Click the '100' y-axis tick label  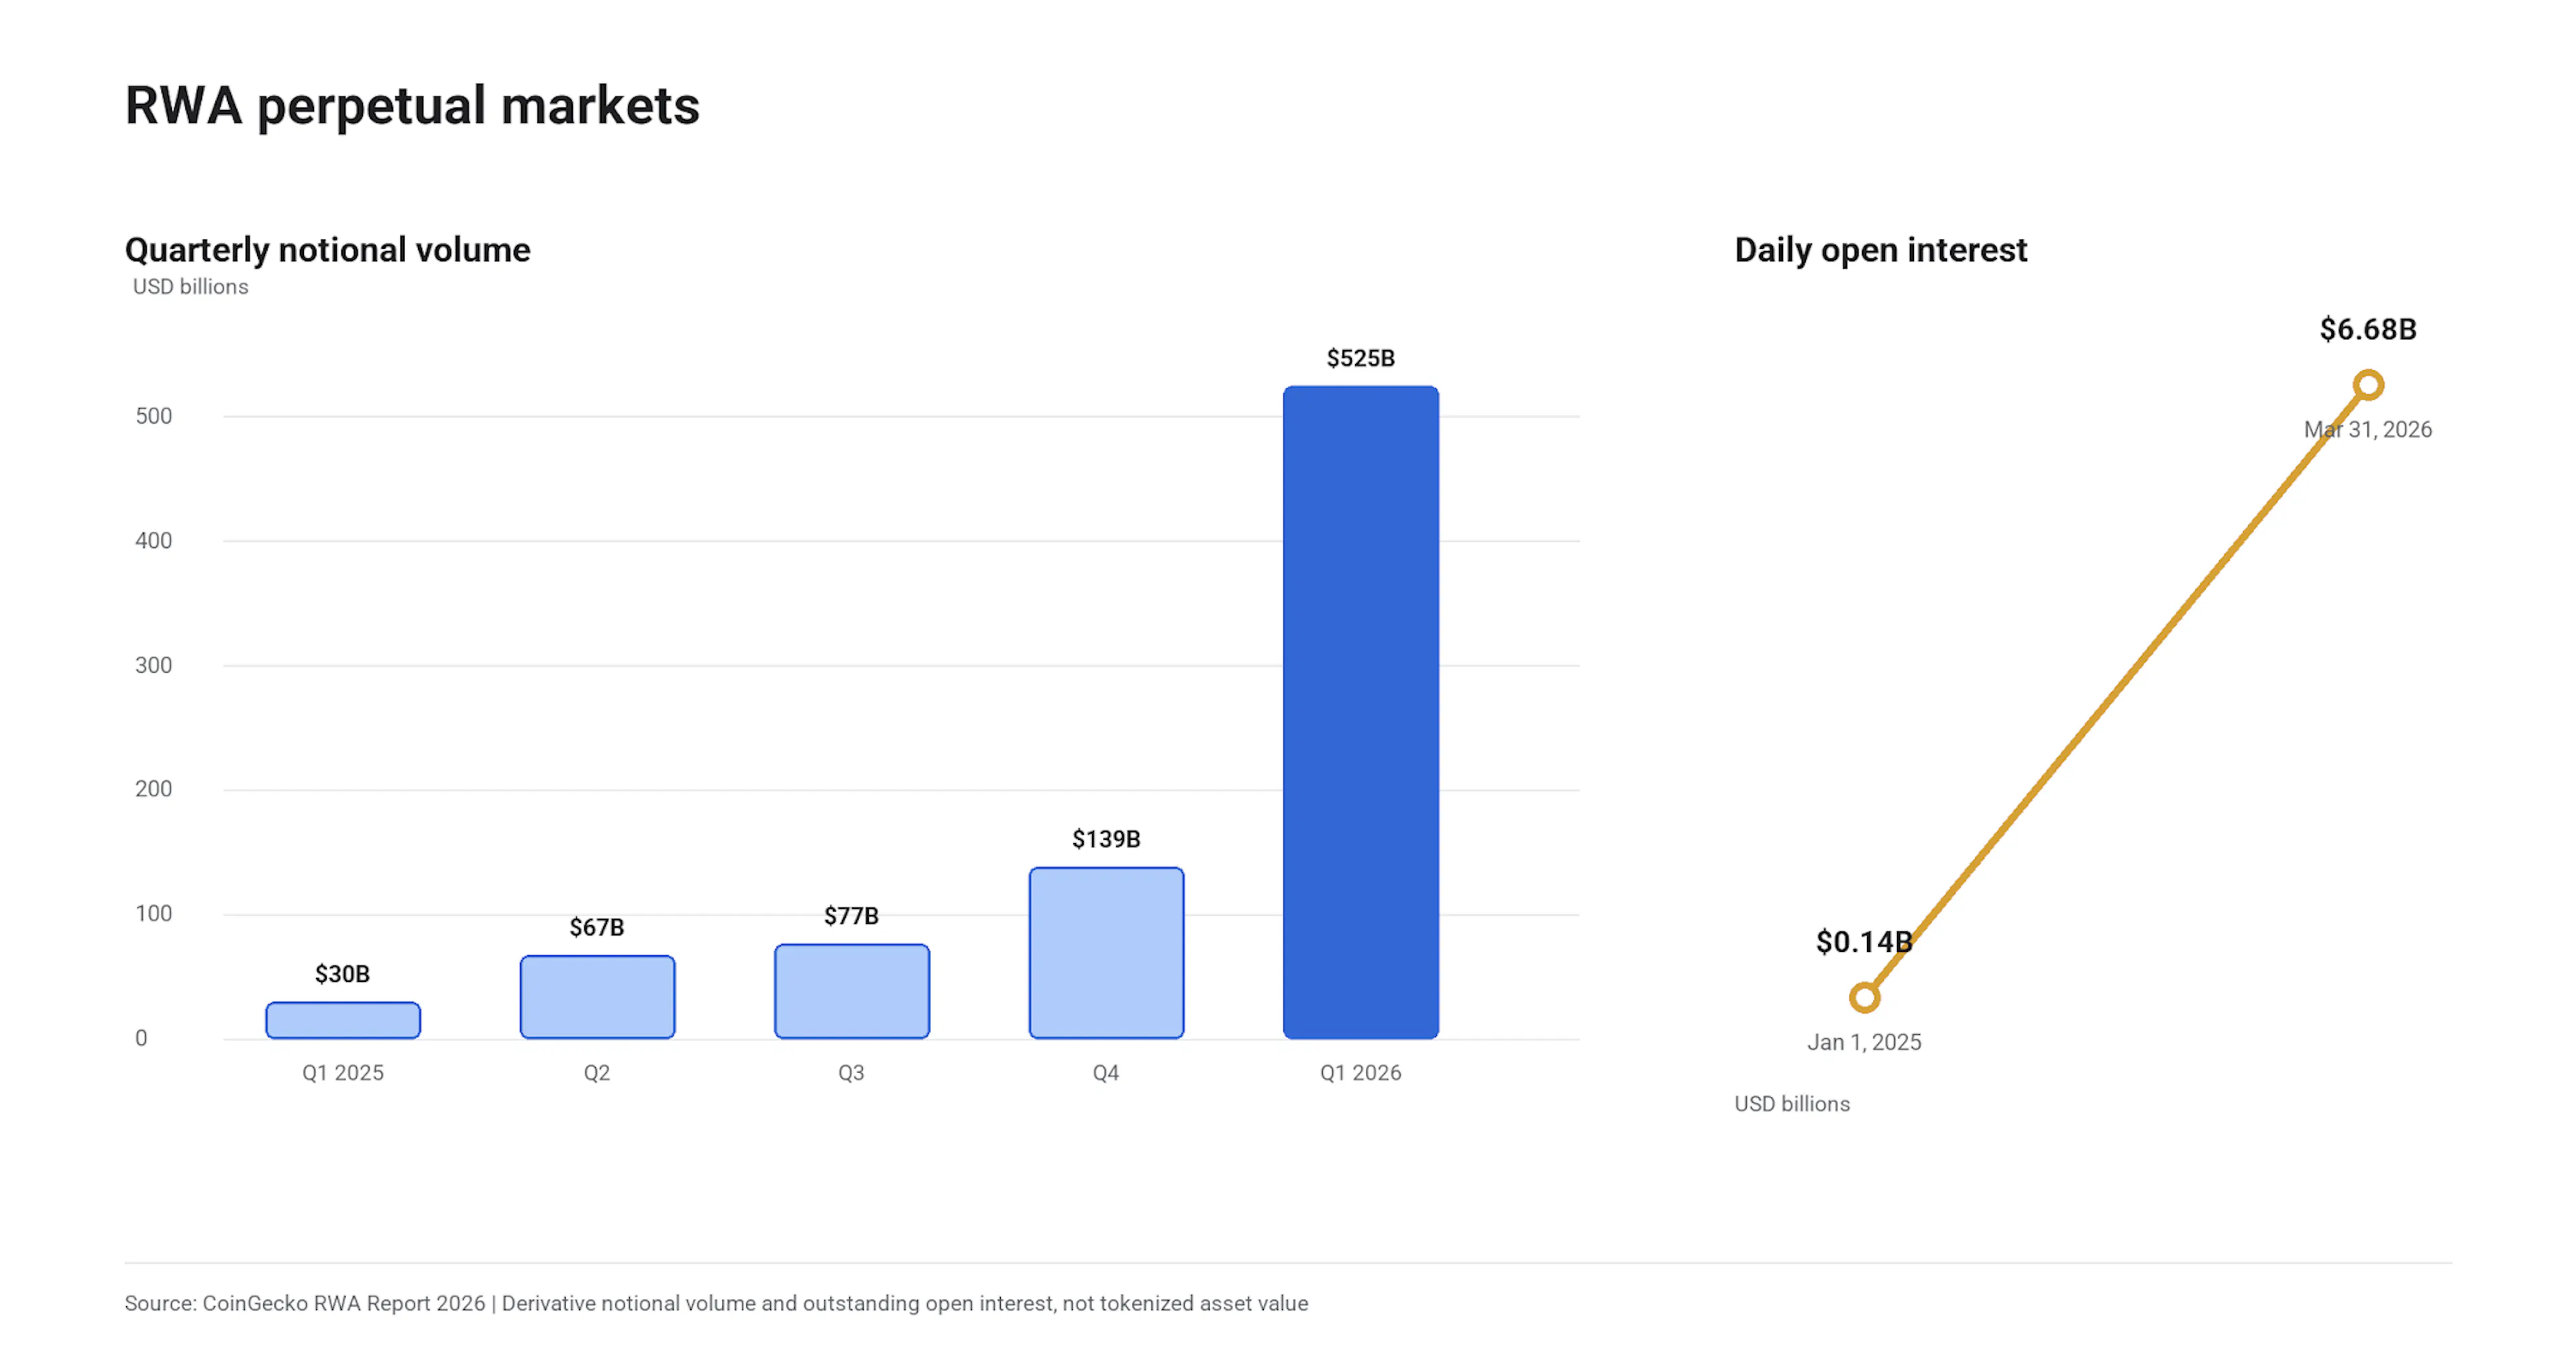click(154, 914)
